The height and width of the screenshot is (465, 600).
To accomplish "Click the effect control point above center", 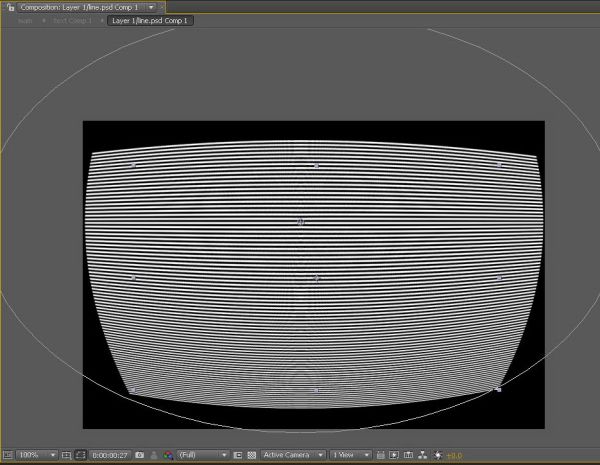I will [x=300, y=222].
